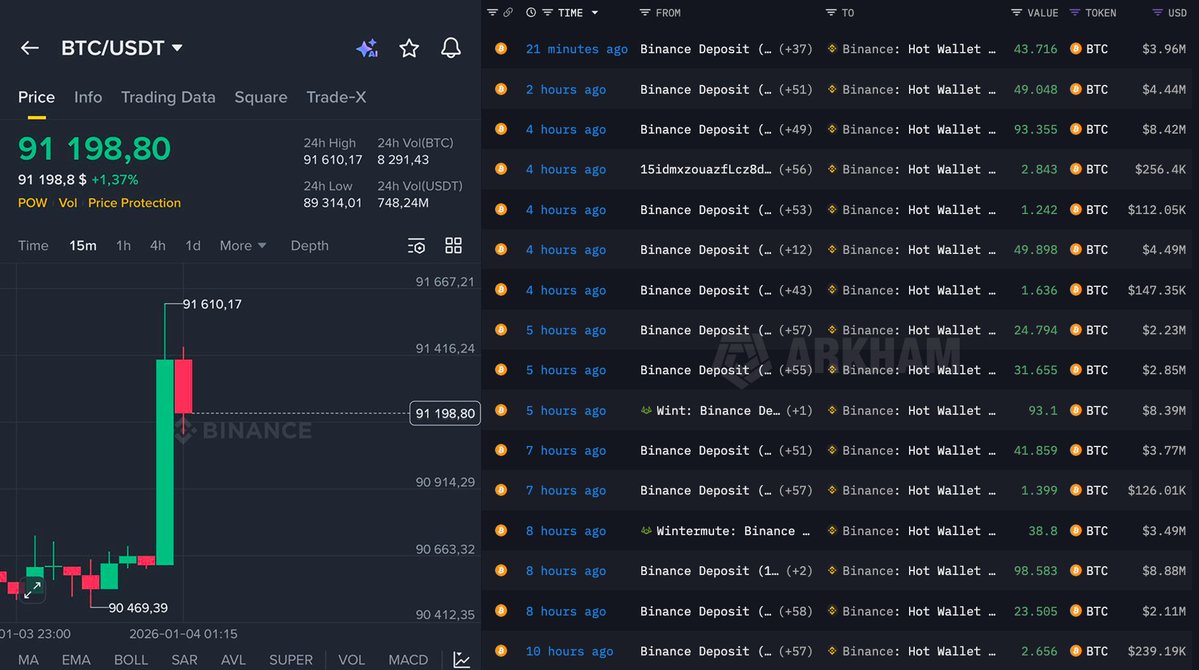Expand the More timeframes dropdown
1199x670 pixels.
pos(242,246)
